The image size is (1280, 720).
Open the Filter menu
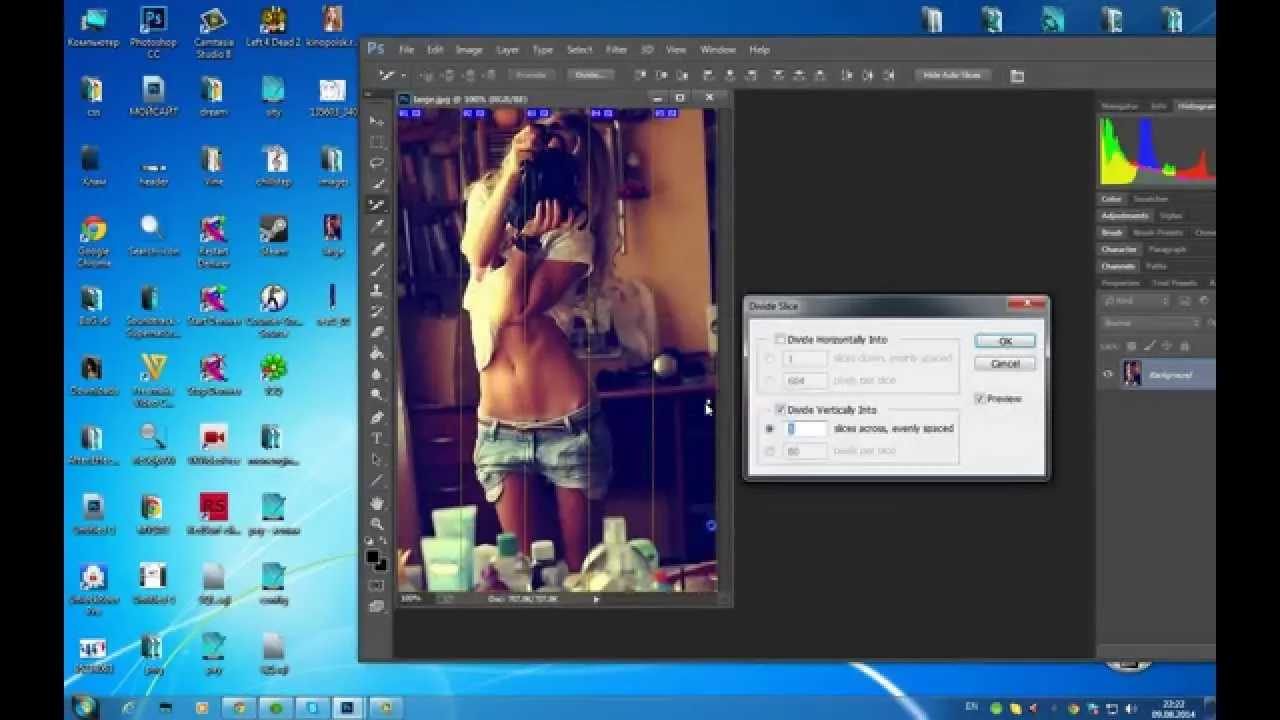(x=617, y=49)
